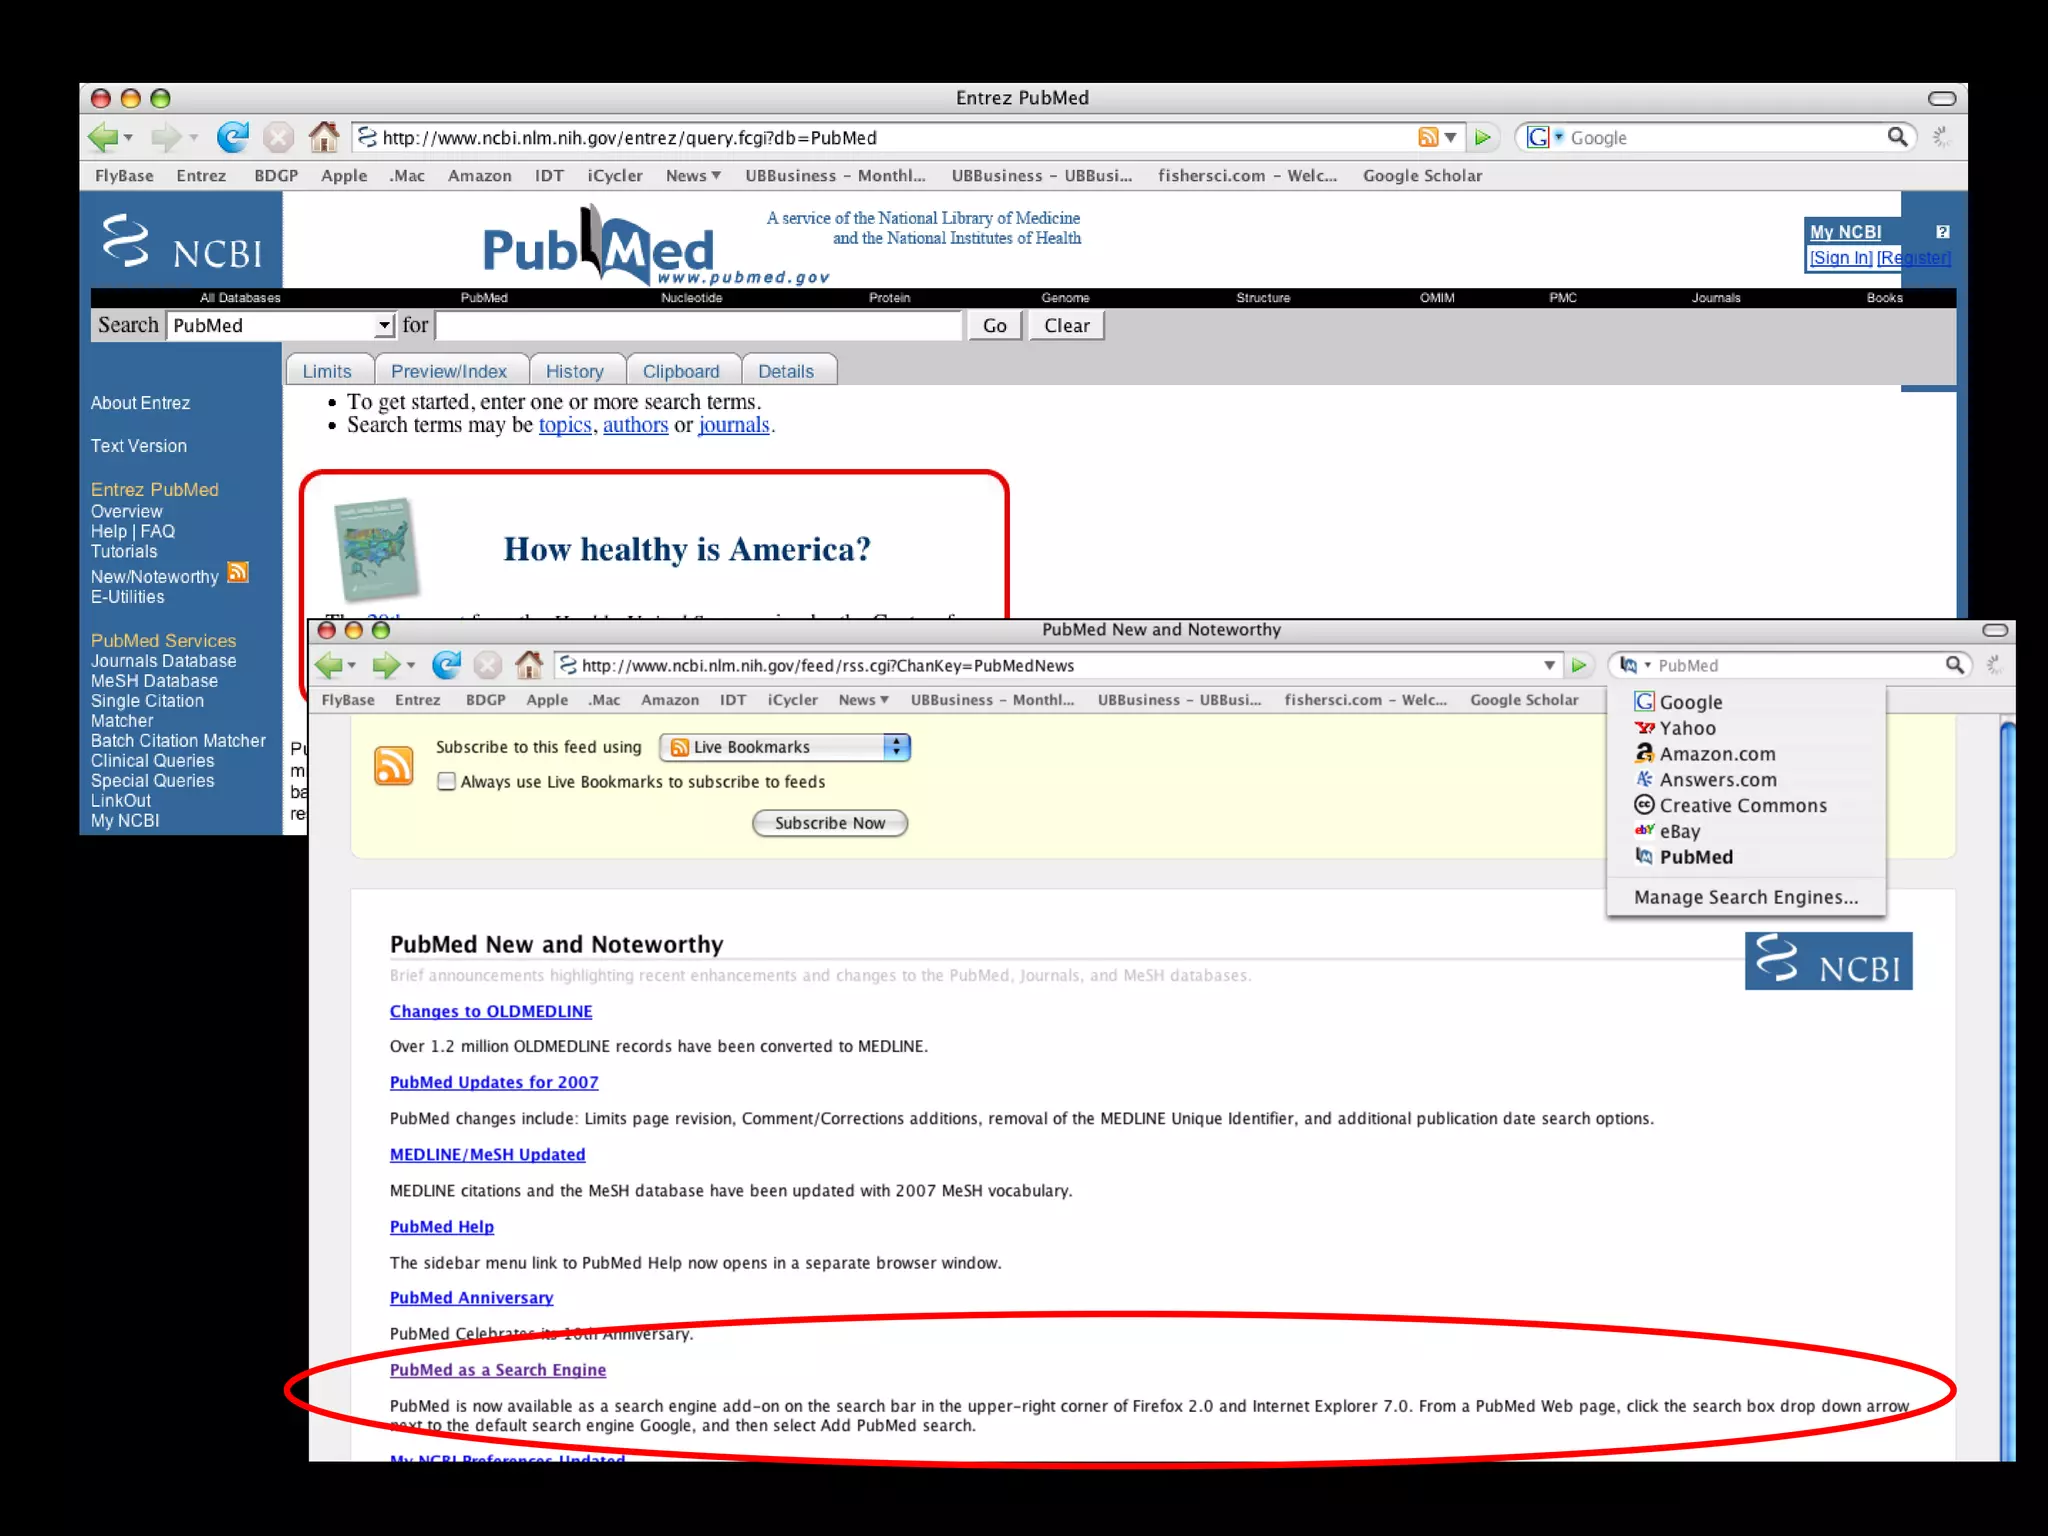Click green Go arrow in top address bar
Image resolution: width=2048 pixels, height=1536 pixels.
[1482, 137]
